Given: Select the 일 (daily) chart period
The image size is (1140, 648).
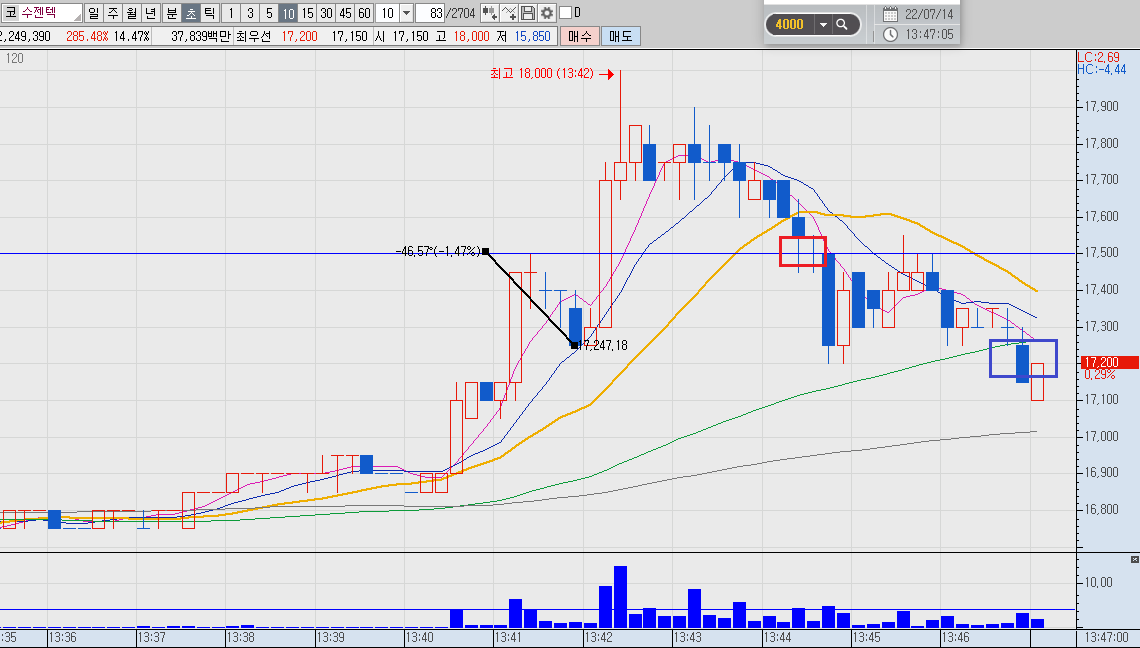Looking at the screenshot, I should click(x=94, y=13).
